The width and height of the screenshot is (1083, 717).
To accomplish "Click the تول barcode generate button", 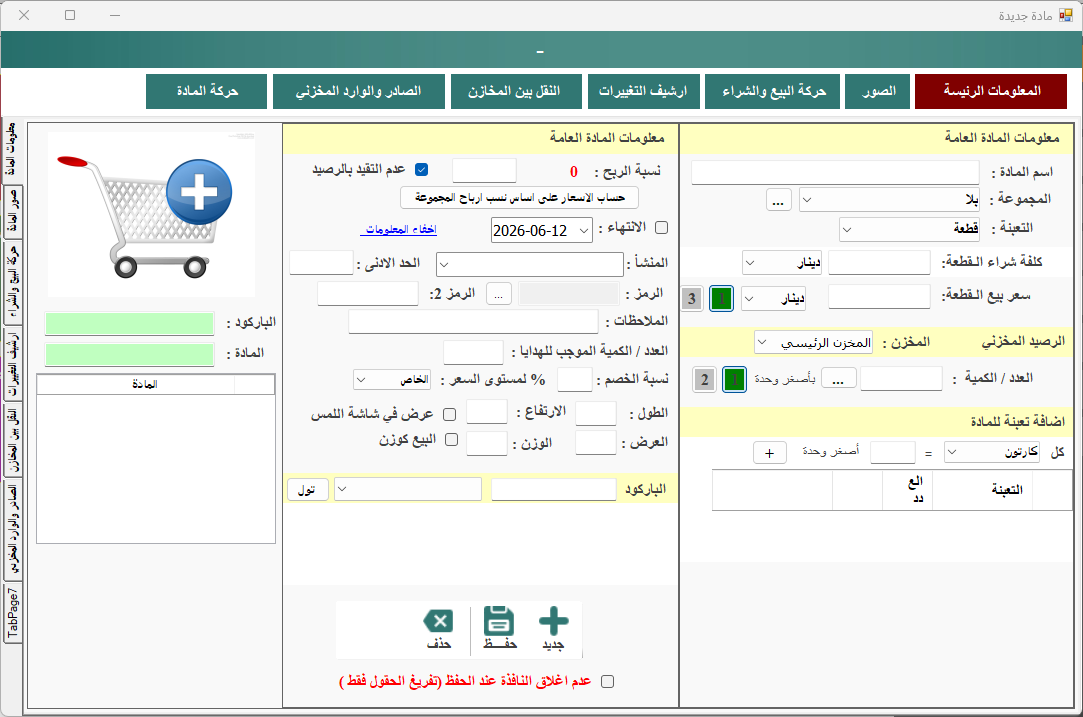I will point(307,489).
